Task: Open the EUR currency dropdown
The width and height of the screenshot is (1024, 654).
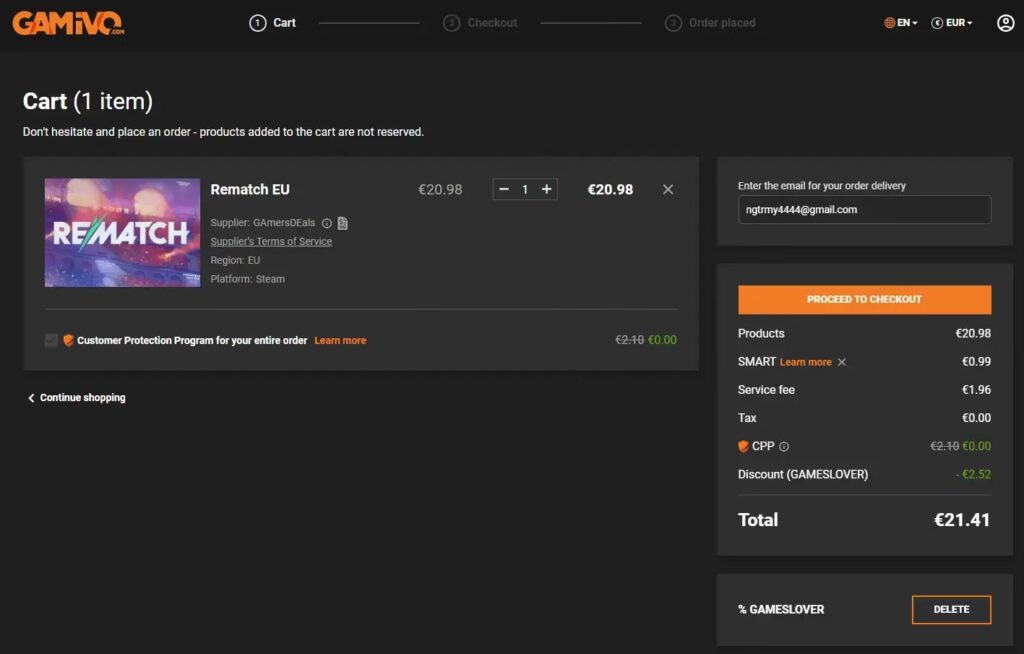Action: point(952,23)
